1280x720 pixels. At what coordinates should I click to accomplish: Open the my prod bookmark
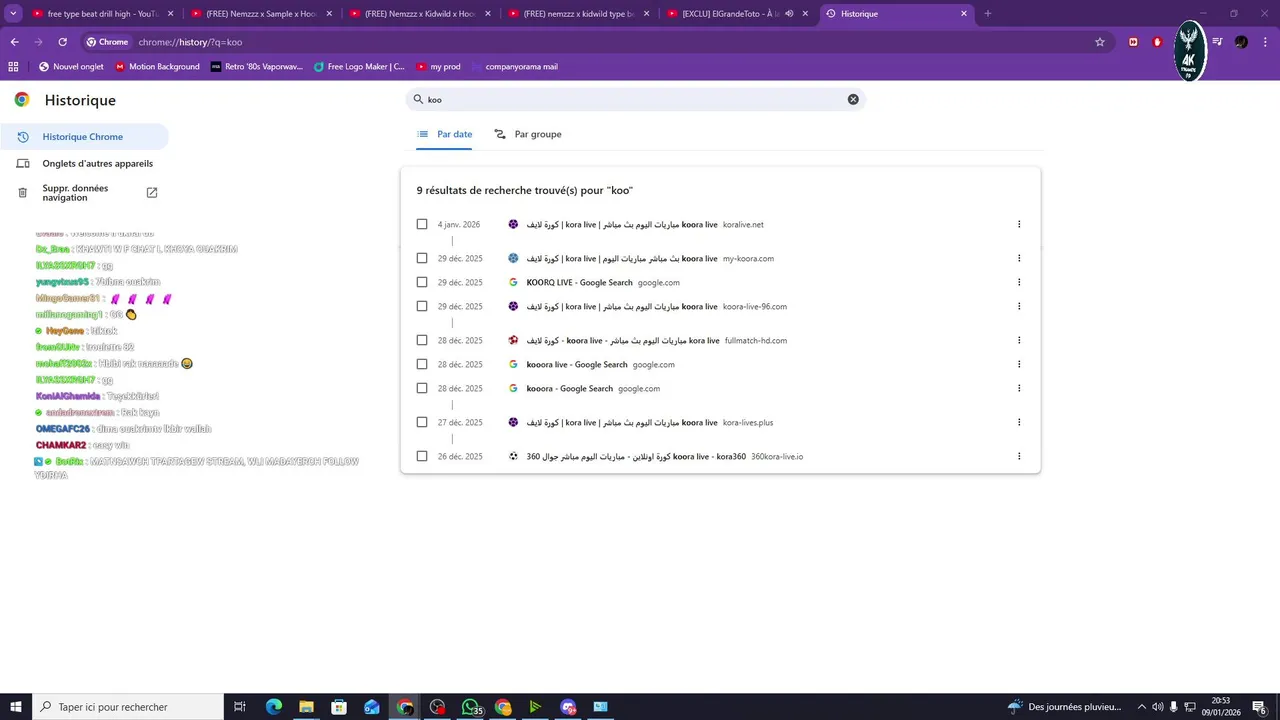coord(438,67)
